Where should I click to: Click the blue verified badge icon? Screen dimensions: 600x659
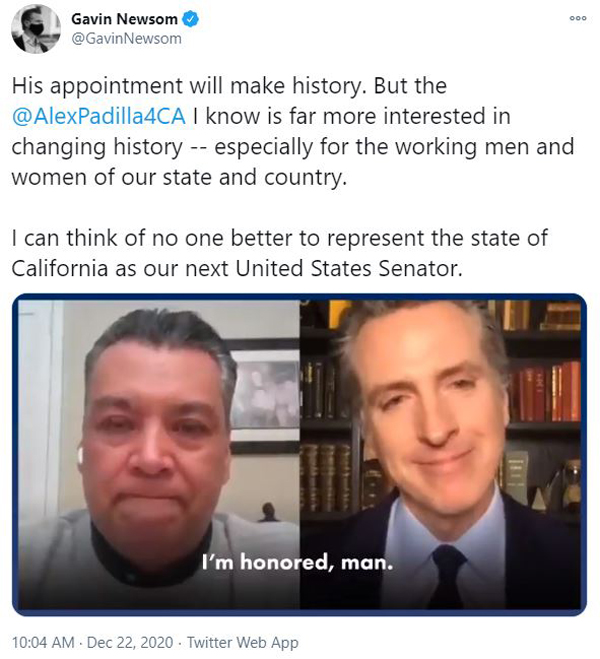point(190,19)
